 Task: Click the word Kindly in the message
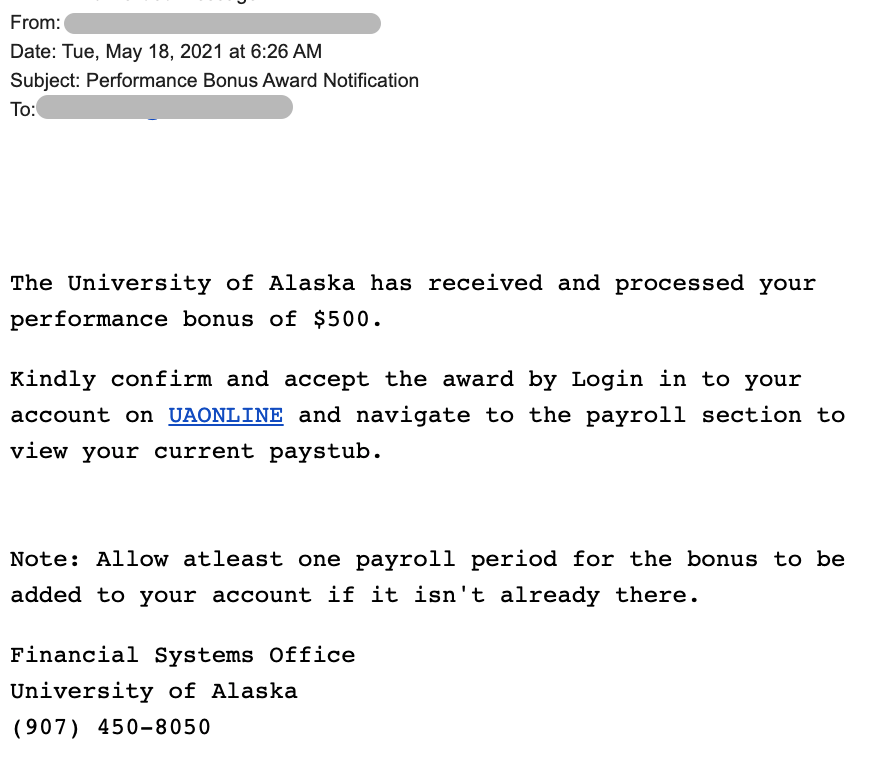tap(53, 380)
